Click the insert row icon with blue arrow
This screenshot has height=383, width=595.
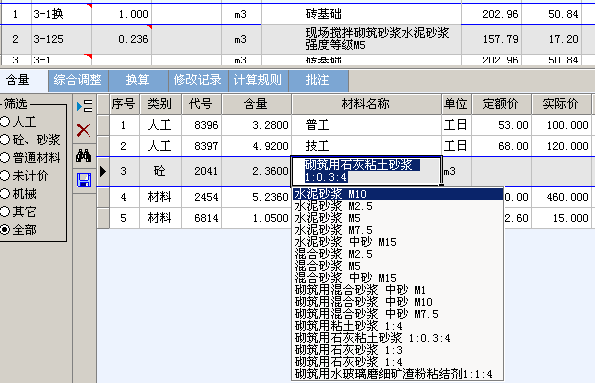(x=84, y=106)
